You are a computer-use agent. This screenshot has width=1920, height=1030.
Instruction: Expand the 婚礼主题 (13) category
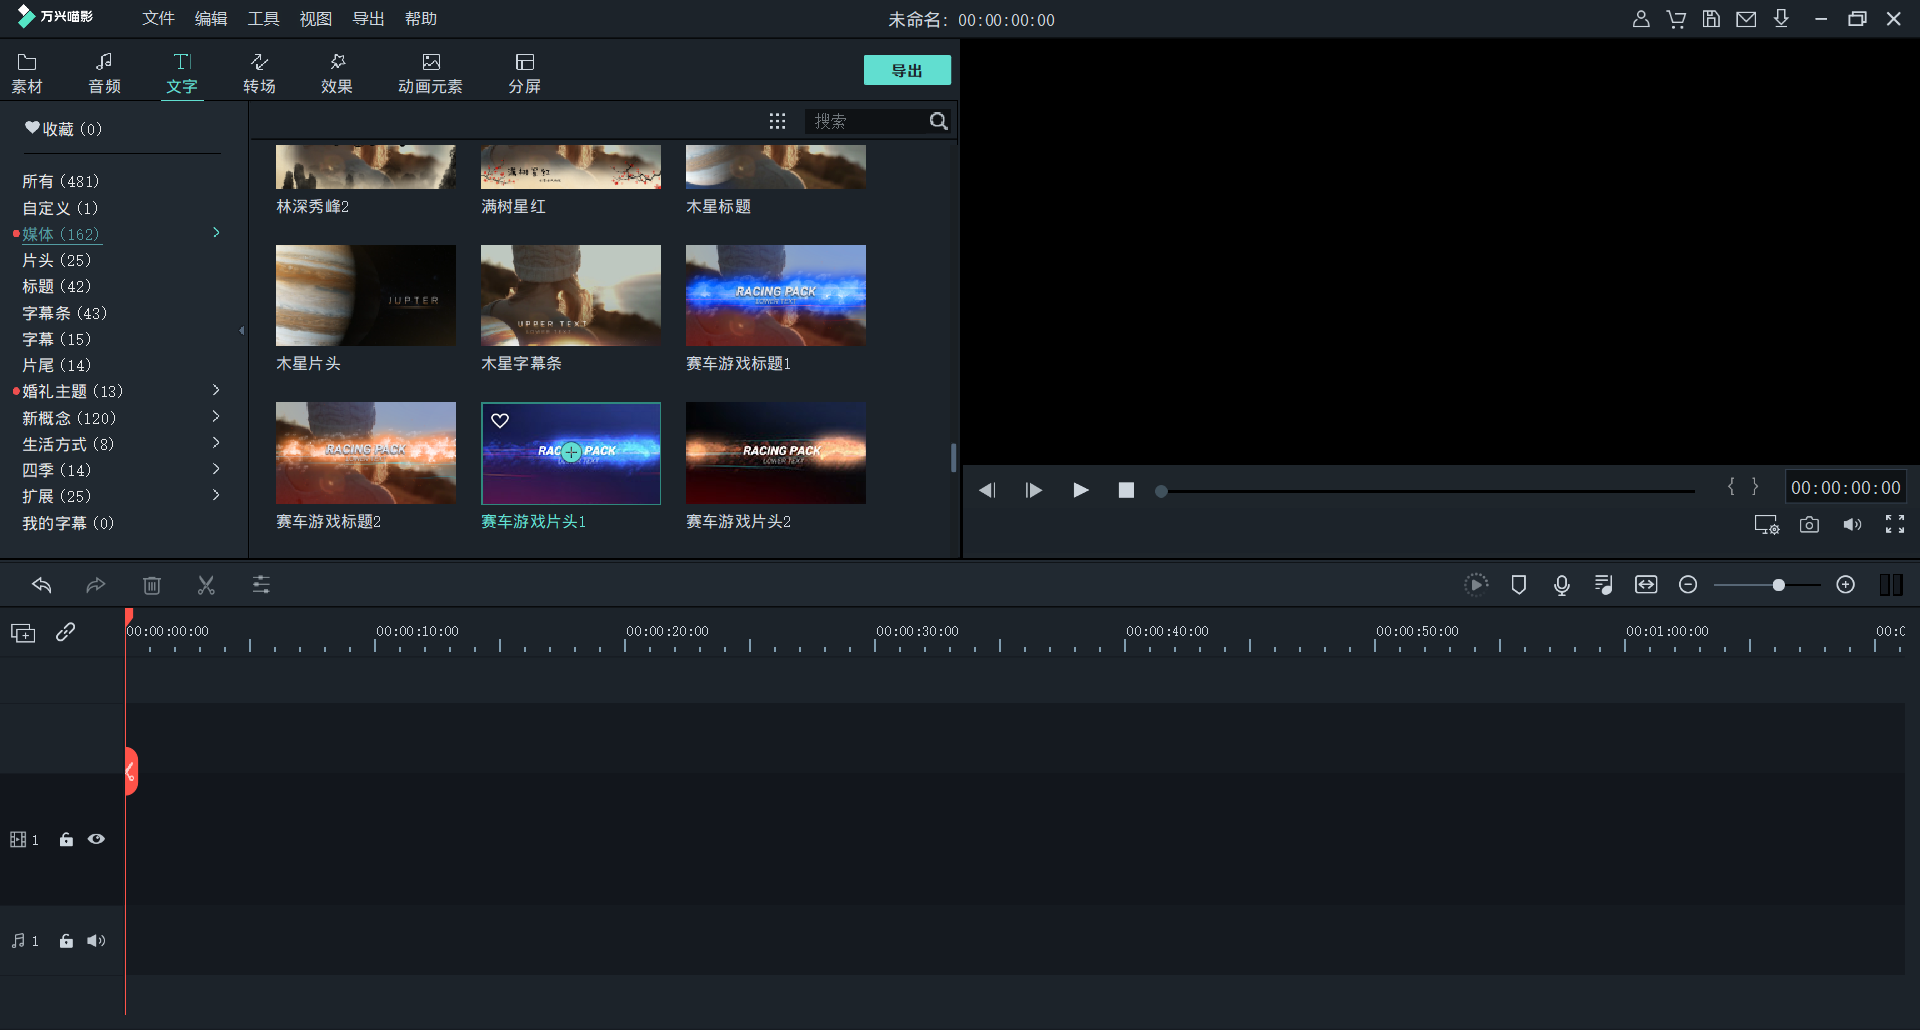[x=216, y=390]
